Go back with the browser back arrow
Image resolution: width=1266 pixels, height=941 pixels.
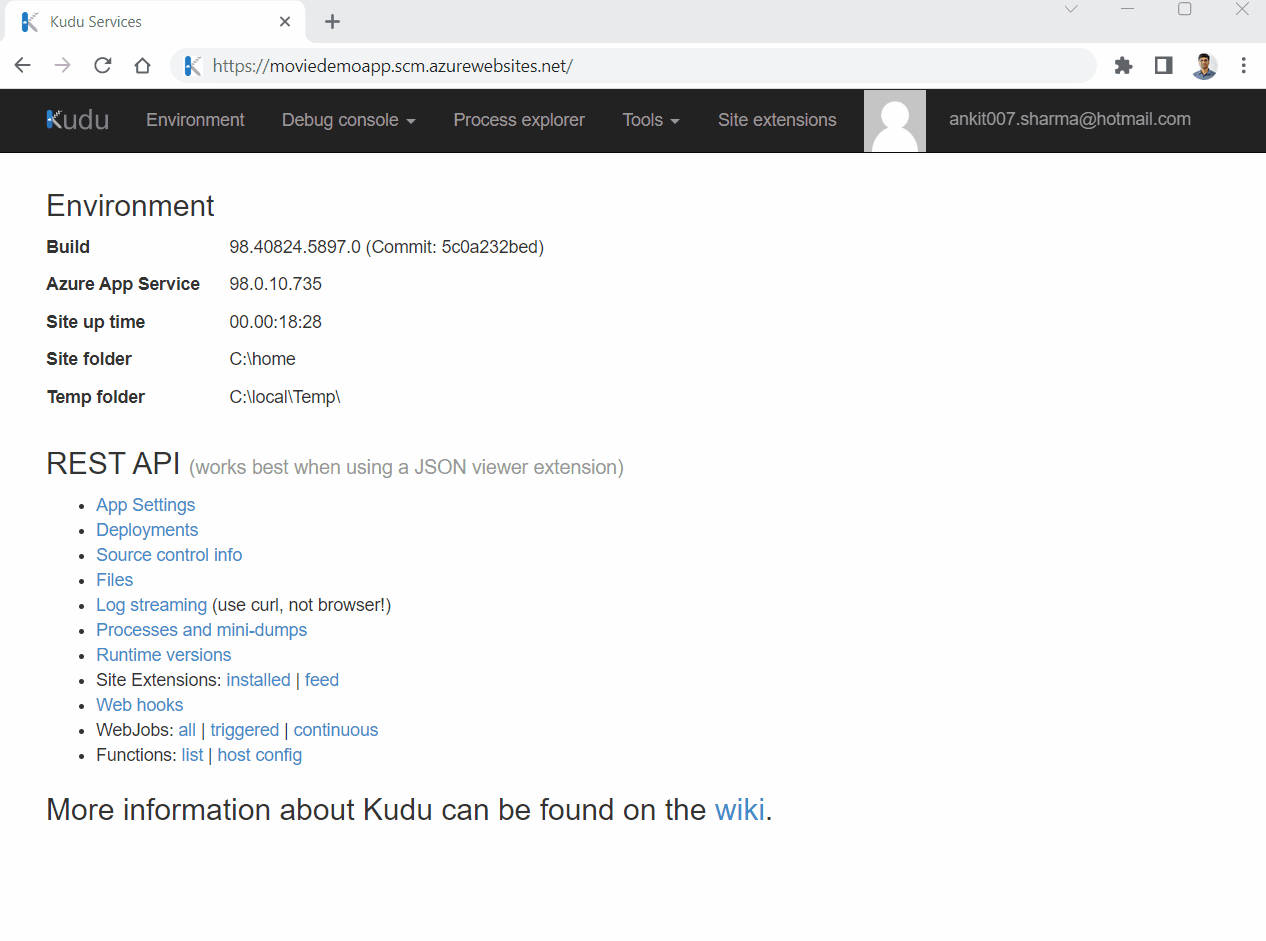click(22, 65)
